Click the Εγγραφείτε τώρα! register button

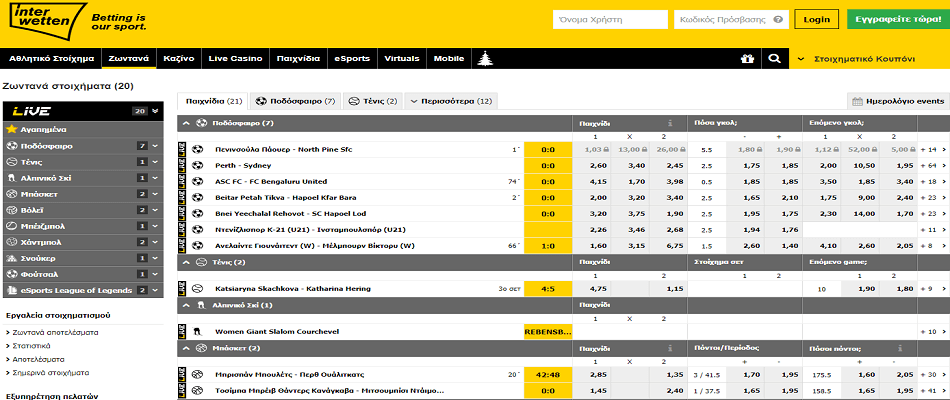pyautogui.click(x=898, y=19)
